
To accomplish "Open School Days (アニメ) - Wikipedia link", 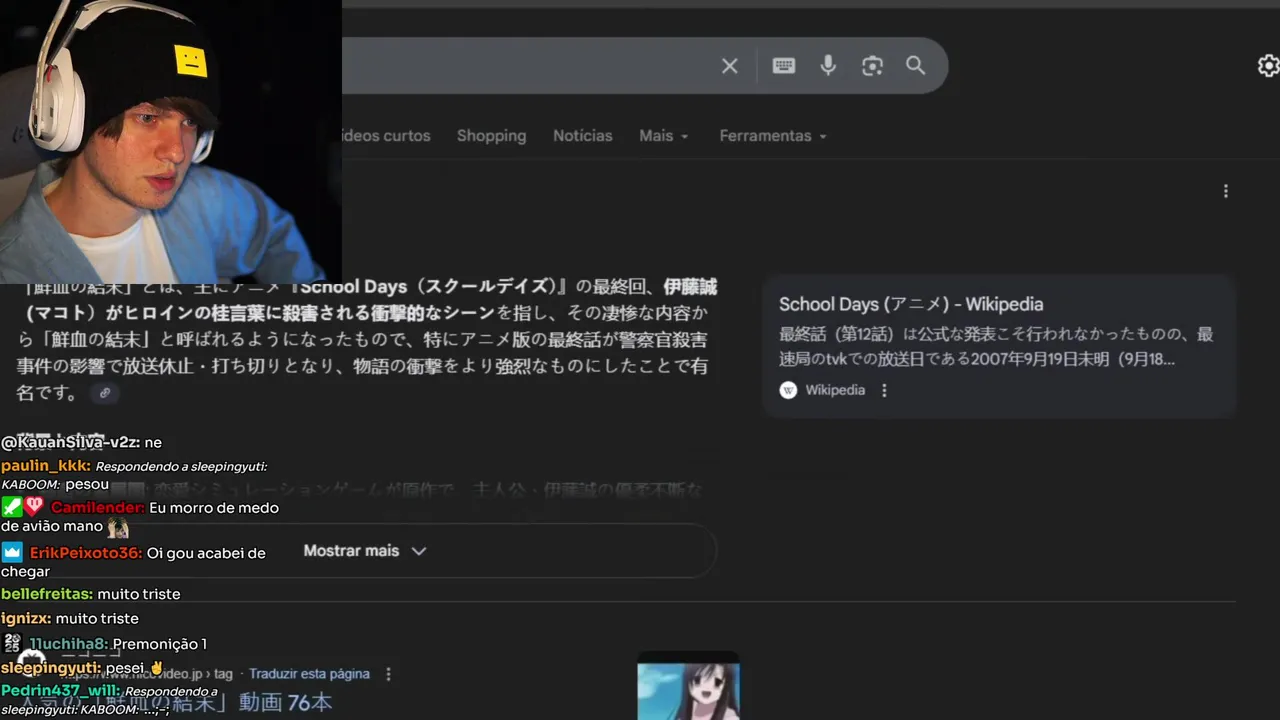I will (x=911, y=304).
